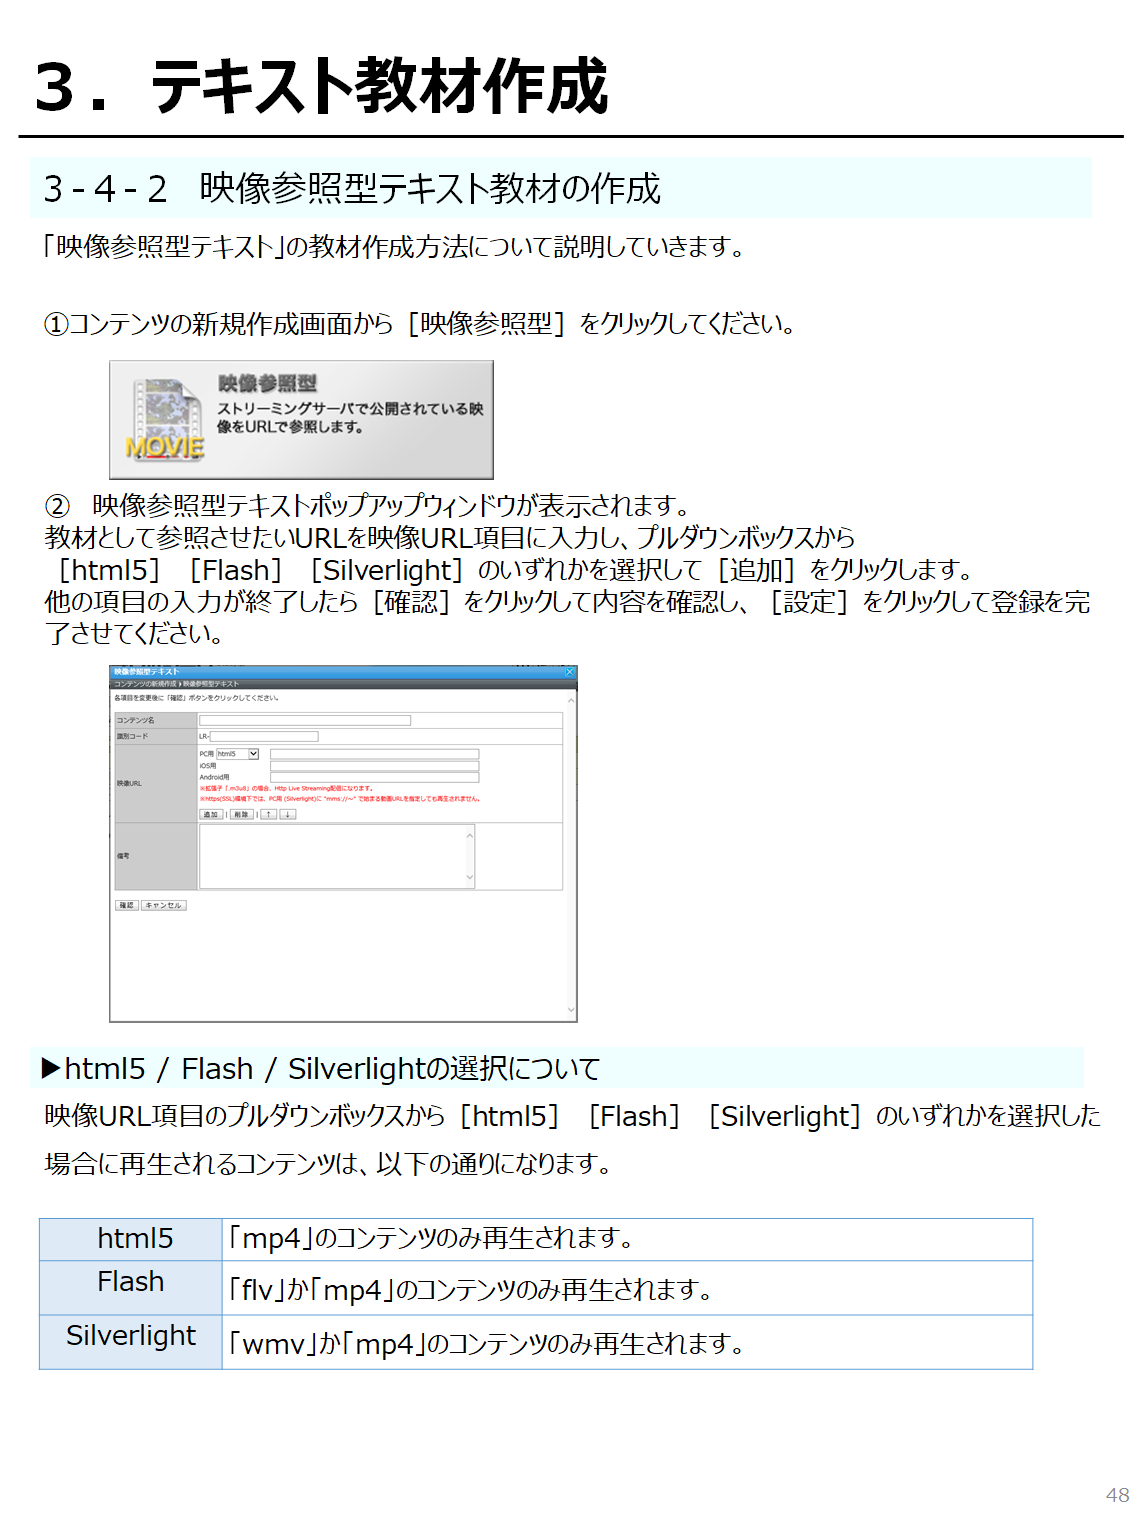Click the popup's scroll down arrow
1138x1517 pixels.
tap(571, 1011)
